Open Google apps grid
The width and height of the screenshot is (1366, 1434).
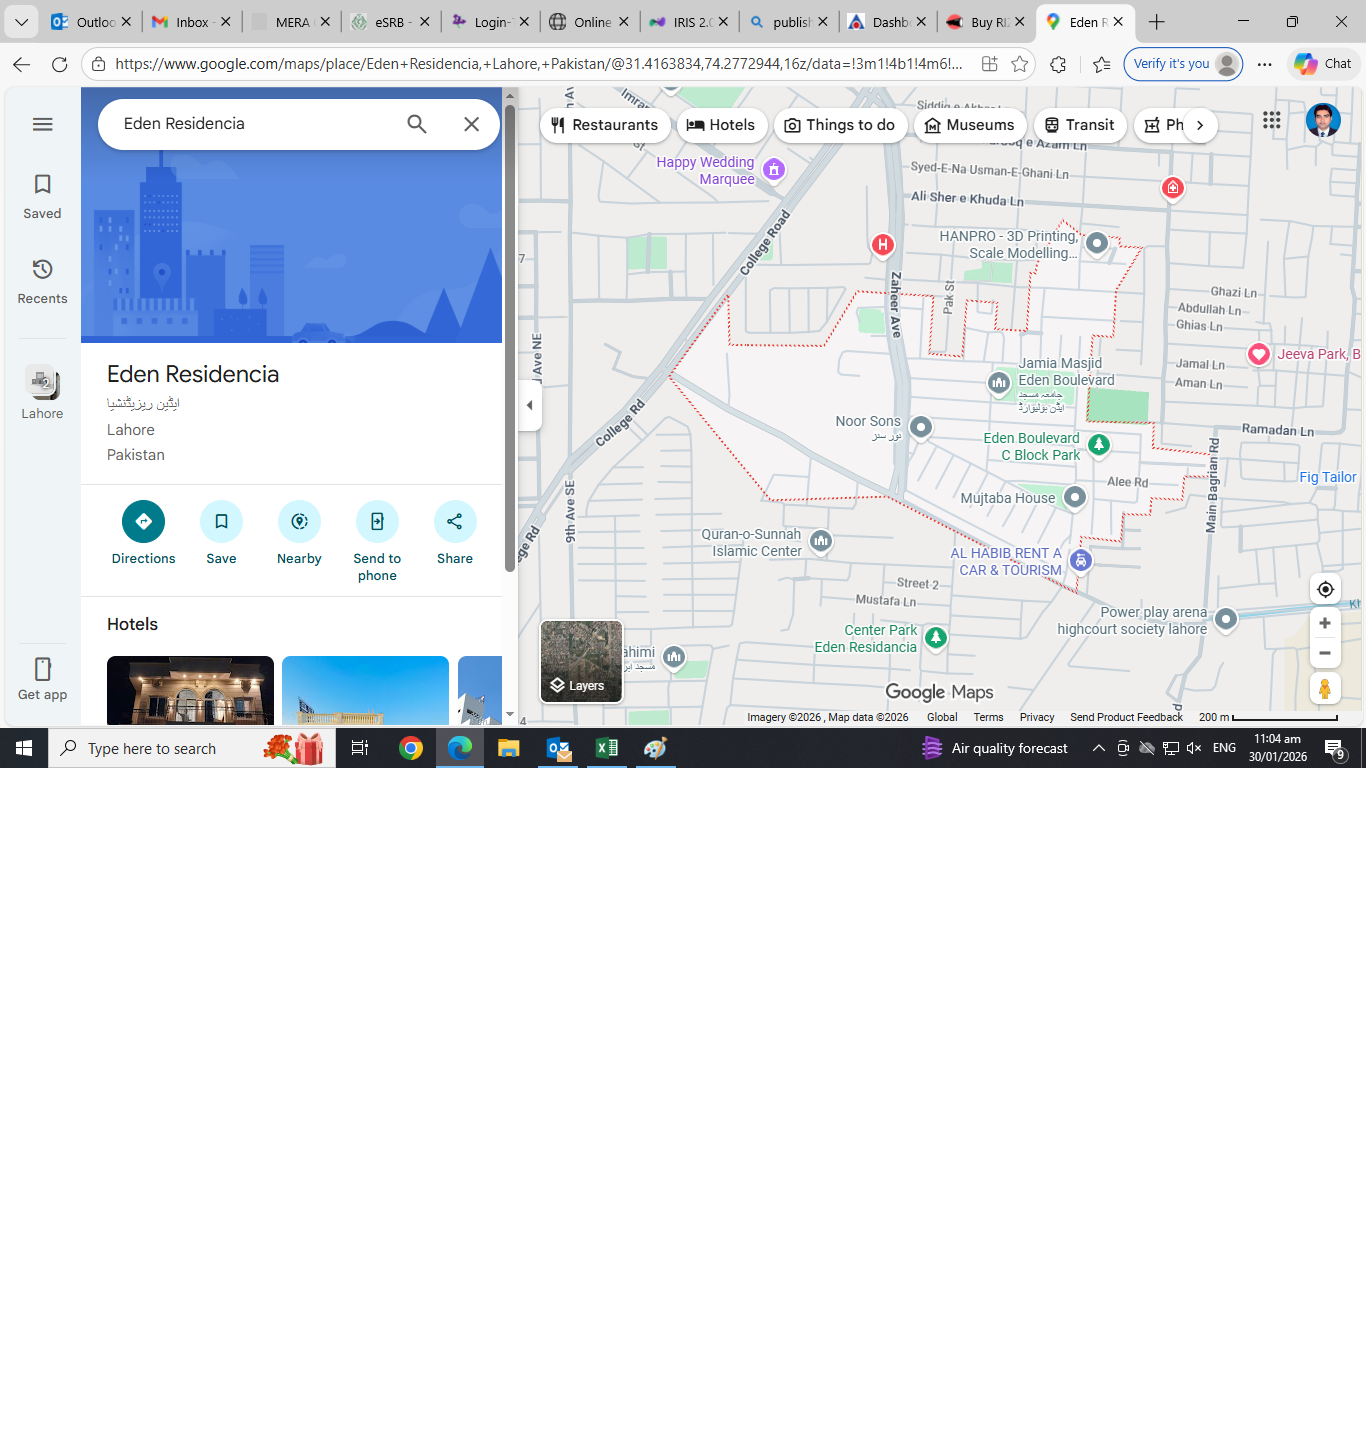click(x=1271, y=120)
